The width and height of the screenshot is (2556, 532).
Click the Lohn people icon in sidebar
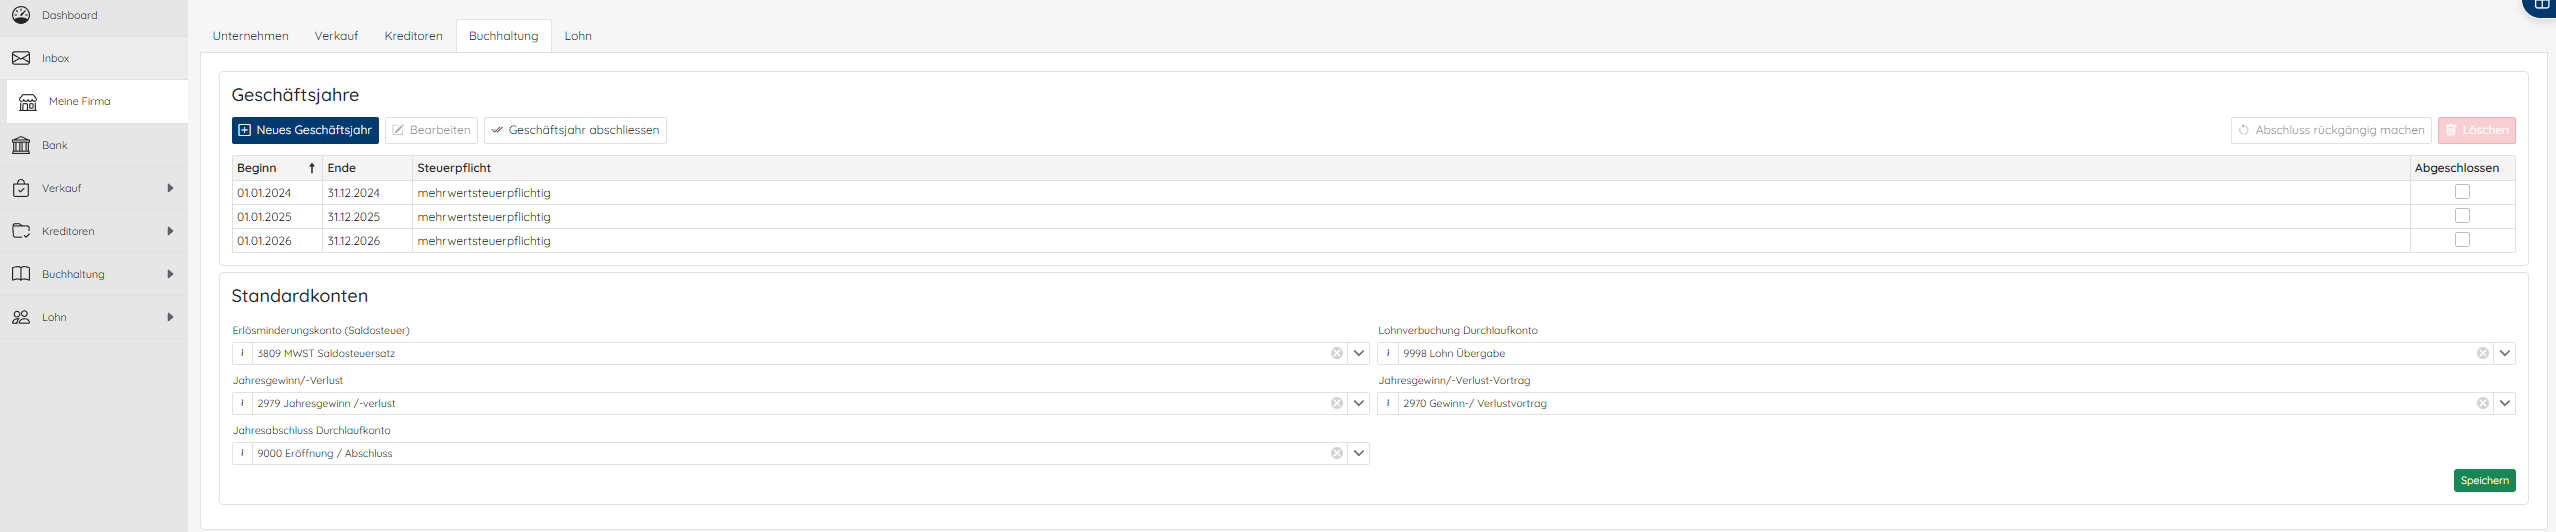21,317
